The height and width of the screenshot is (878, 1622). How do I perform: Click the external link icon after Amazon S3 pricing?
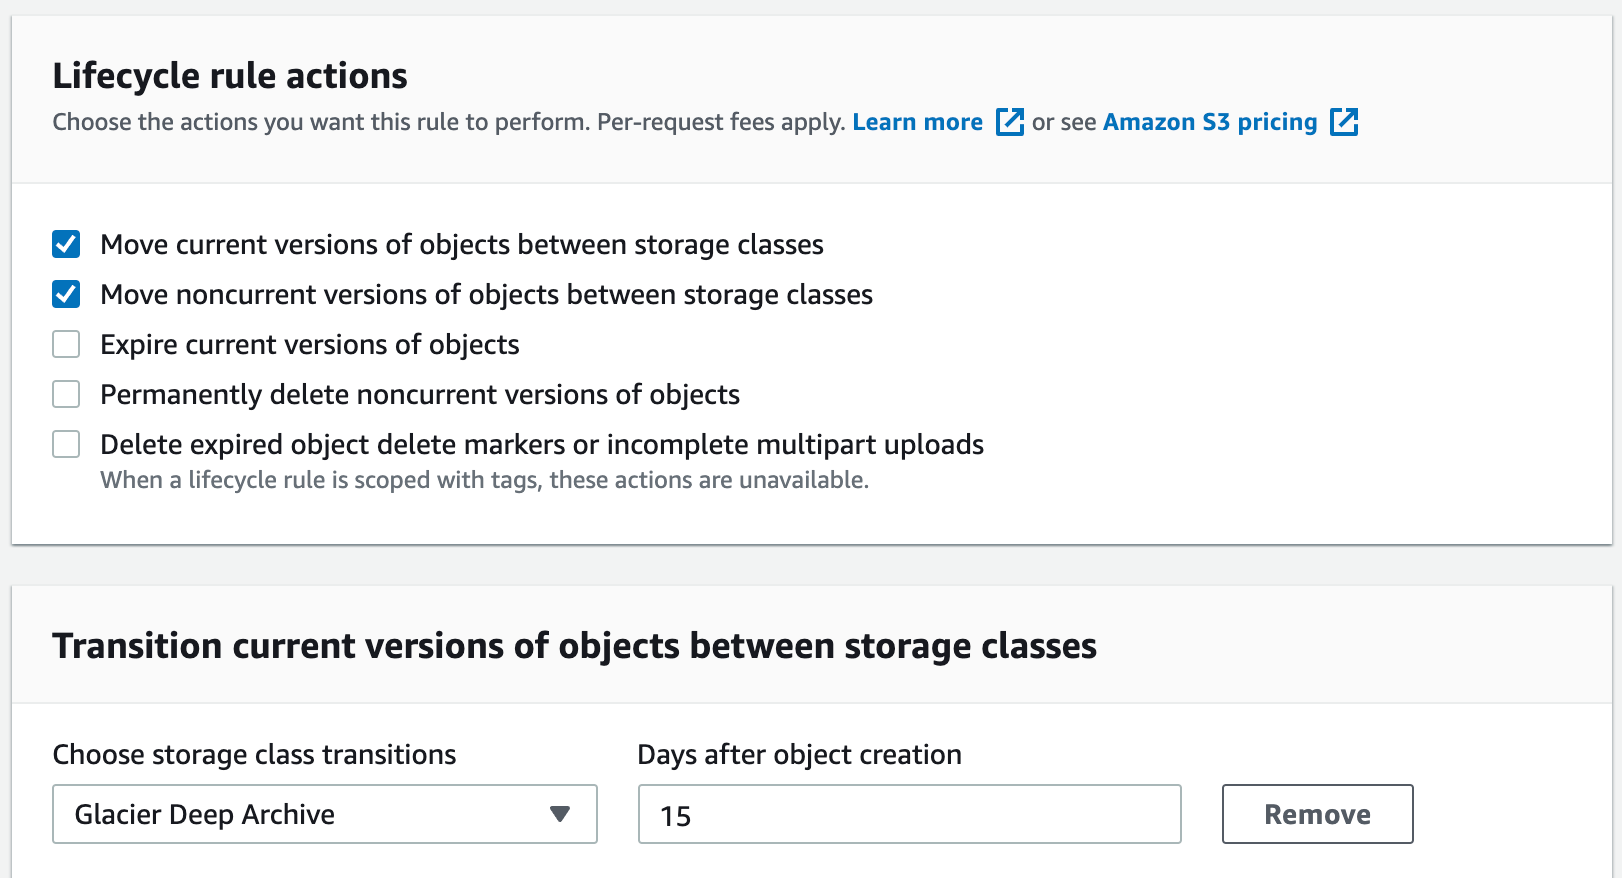coord(1345,122)
